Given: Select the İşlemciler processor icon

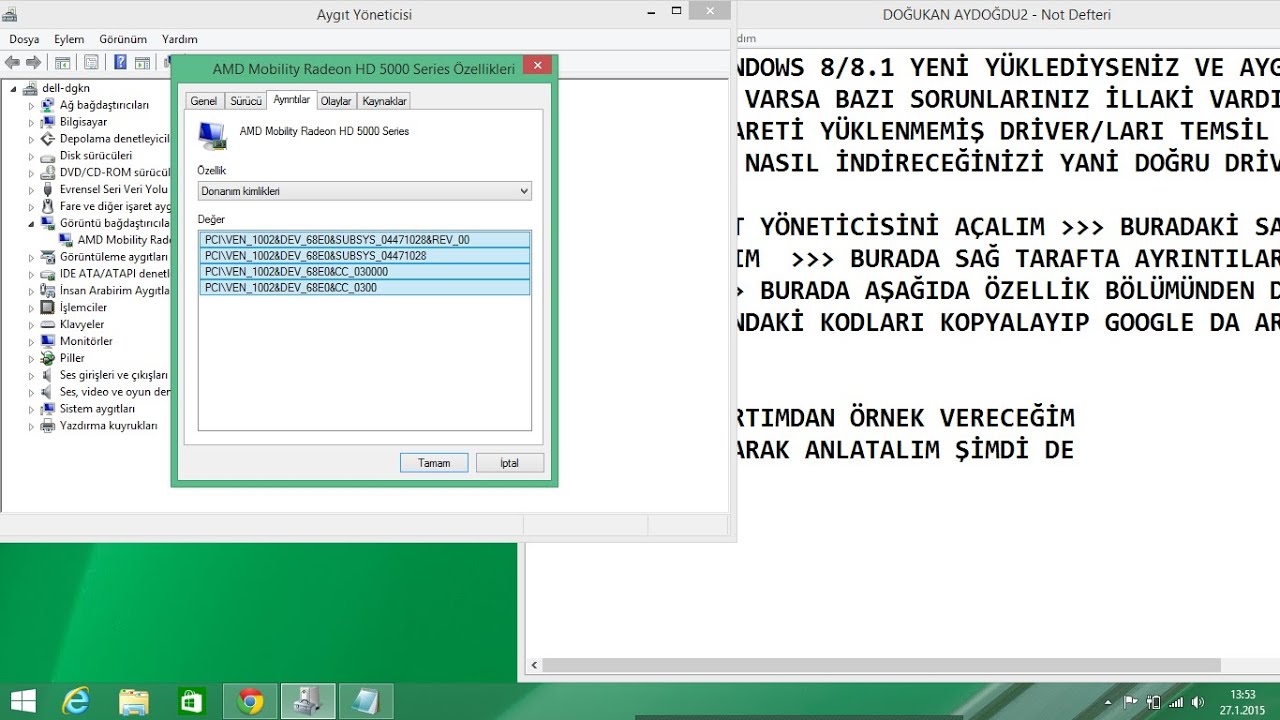Looking at the screenshot, I should click(x=48, y=308).
